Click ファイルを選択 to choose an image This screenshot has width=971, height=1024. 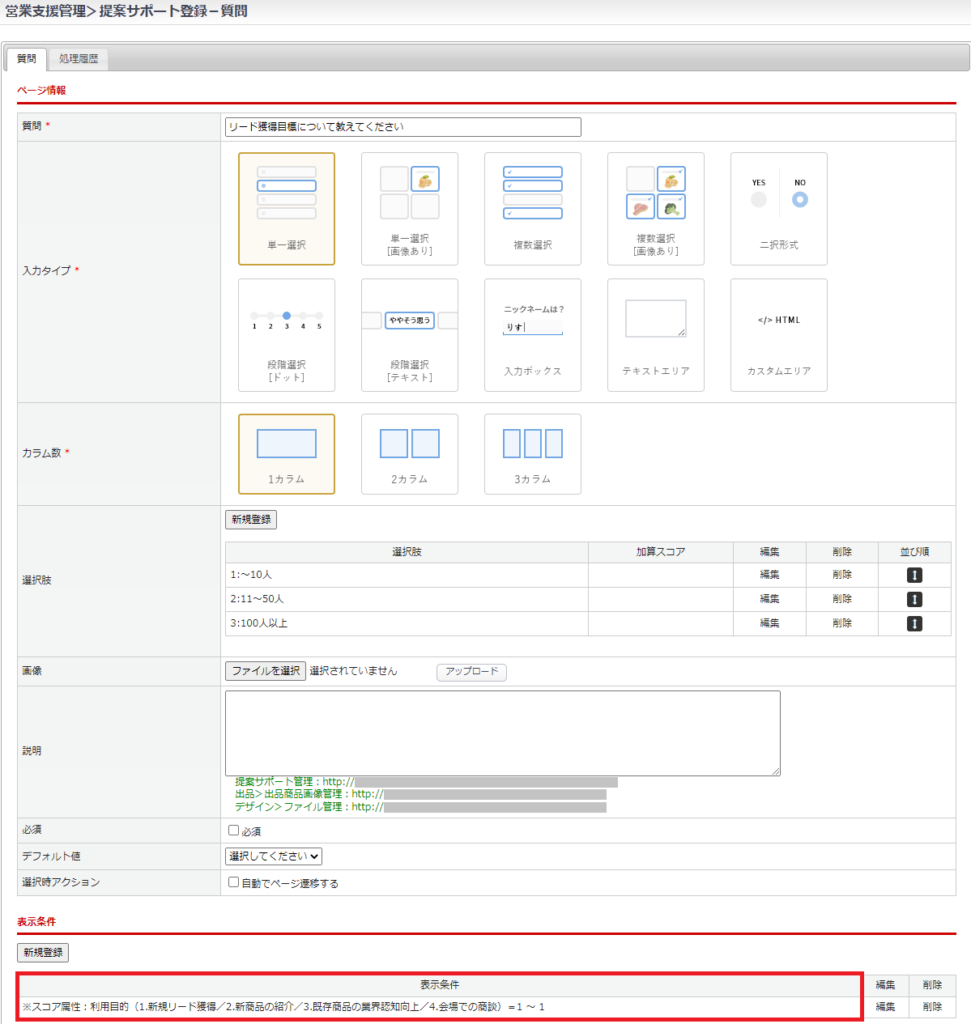click(x=265, y=671)
